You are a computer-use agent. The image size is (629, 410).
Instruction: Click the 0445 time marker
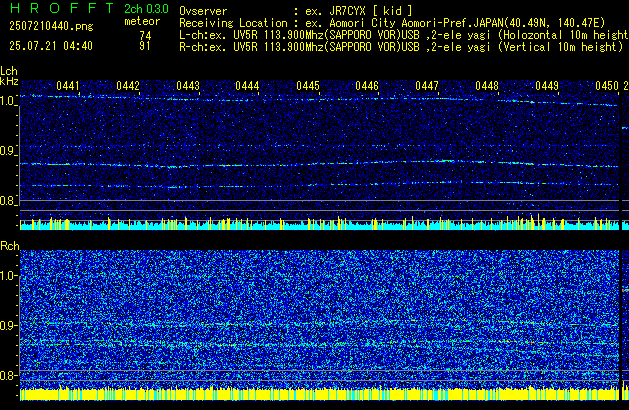click(x=308, y=86)
